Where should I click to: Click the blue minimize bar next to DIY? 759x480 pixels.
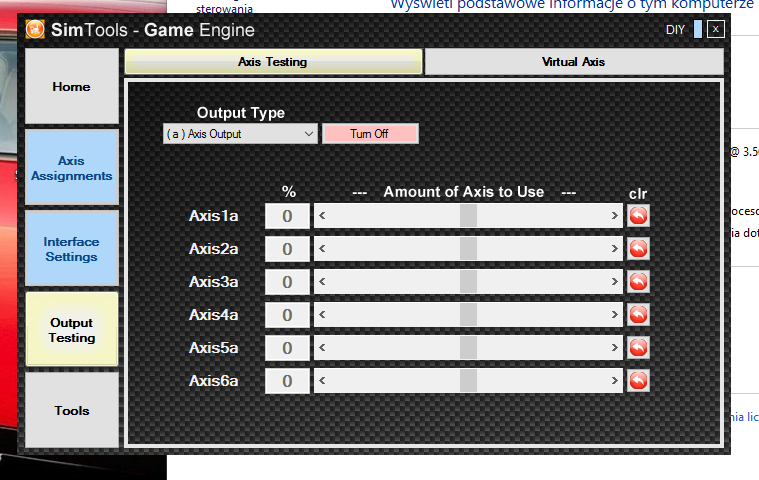tap(698, 29)
